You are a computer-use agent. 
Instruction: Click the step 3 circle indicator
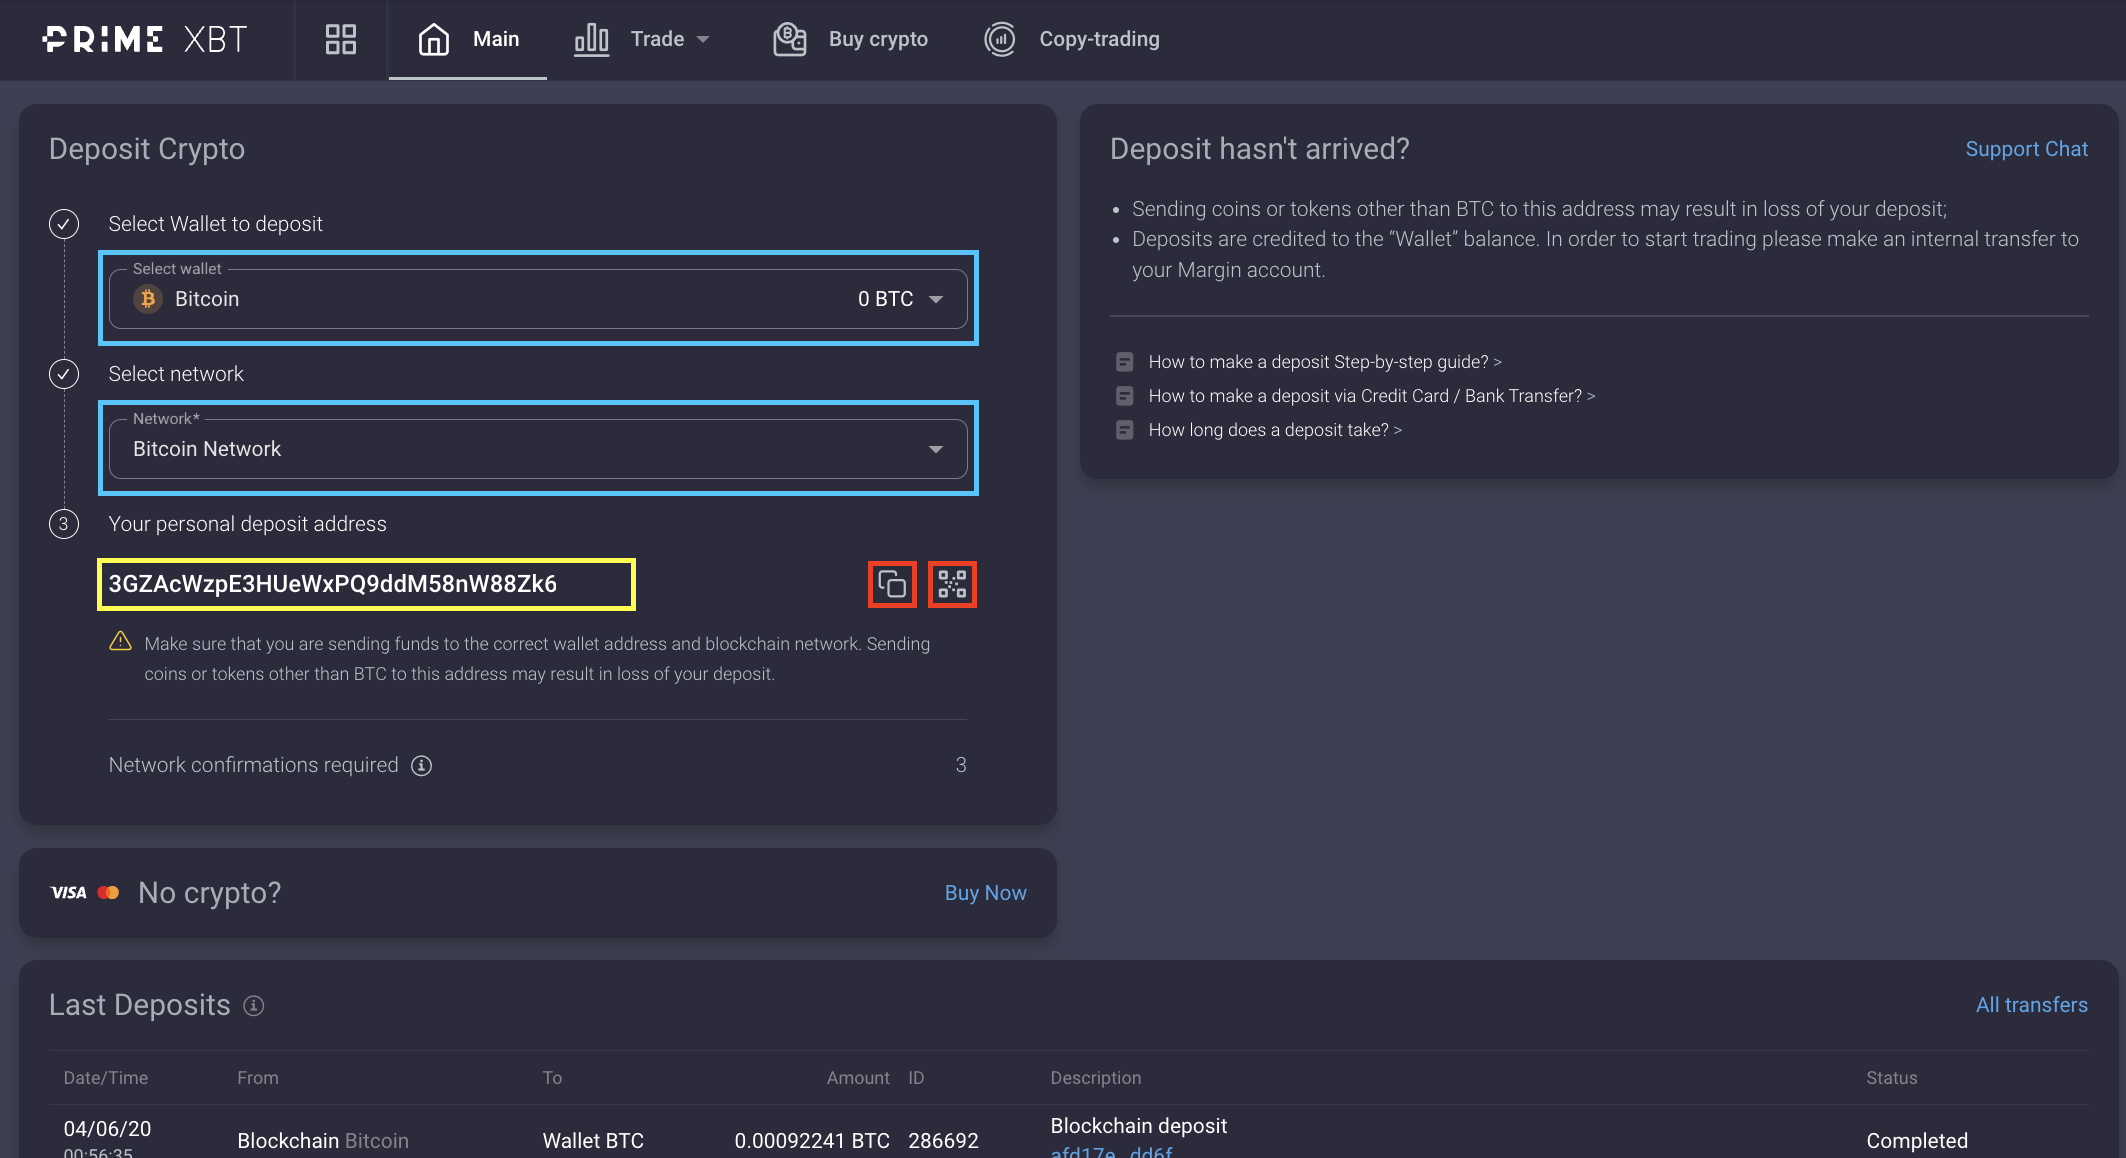click(64, 524)
